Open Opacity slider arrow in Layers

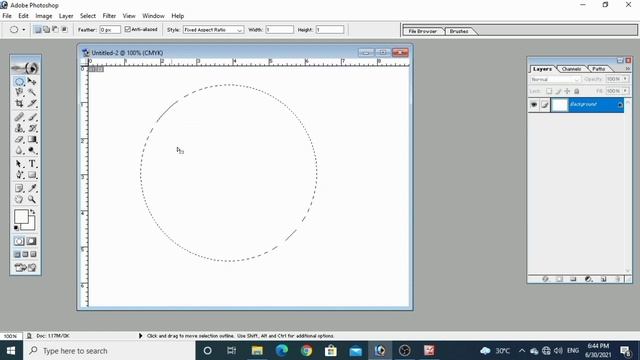[x=625, y=79]
